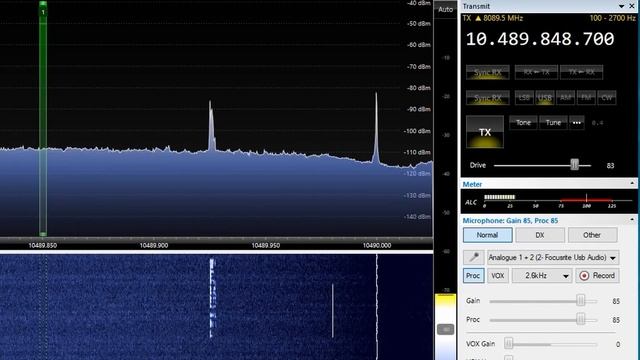The image size is (640, 360).
Task: Switch to the Normal microphone profile
Action: click(x=487, y=235)
